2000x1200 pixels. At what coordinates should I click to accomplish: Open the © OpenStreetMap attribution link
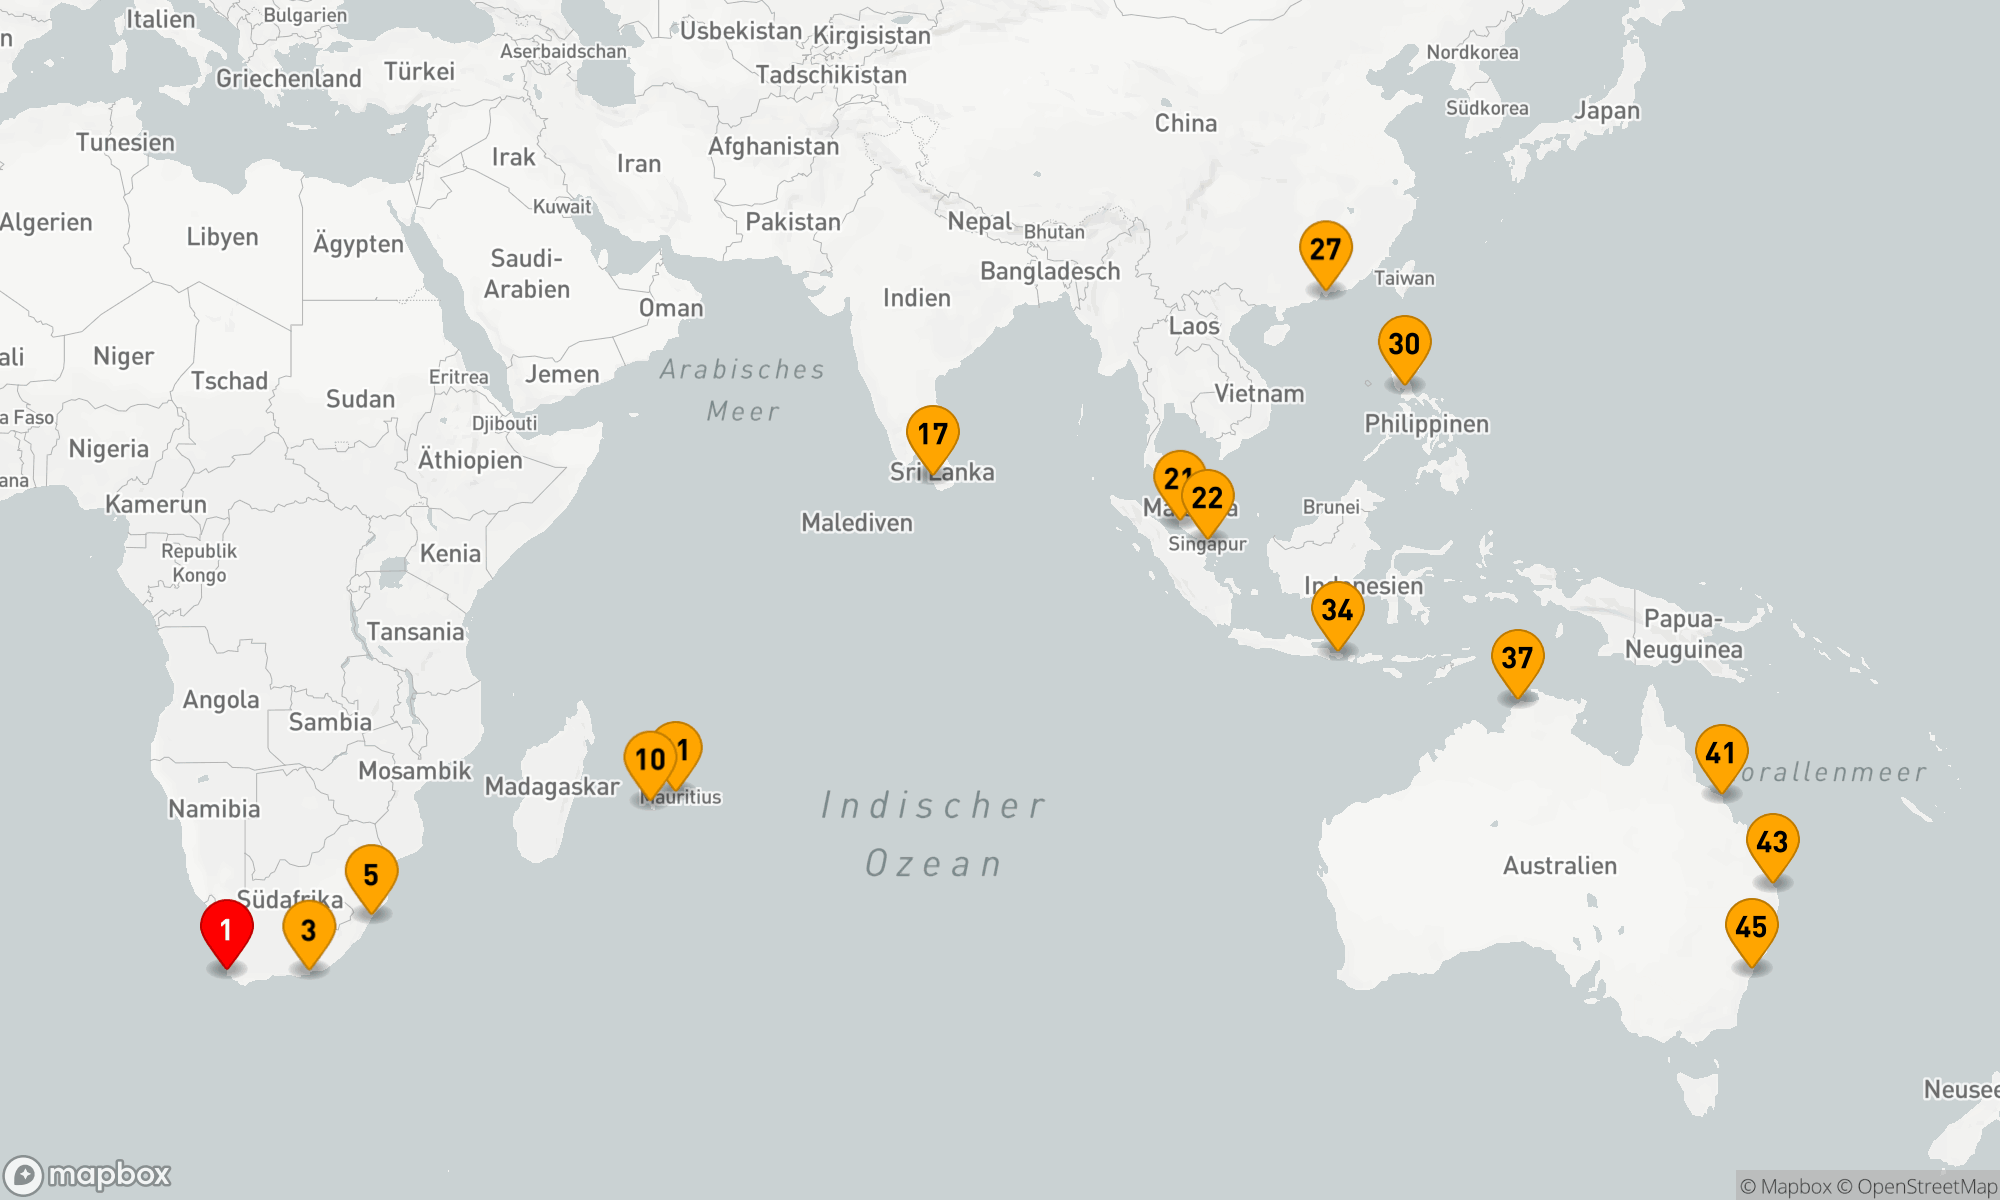point(1916,1187)
